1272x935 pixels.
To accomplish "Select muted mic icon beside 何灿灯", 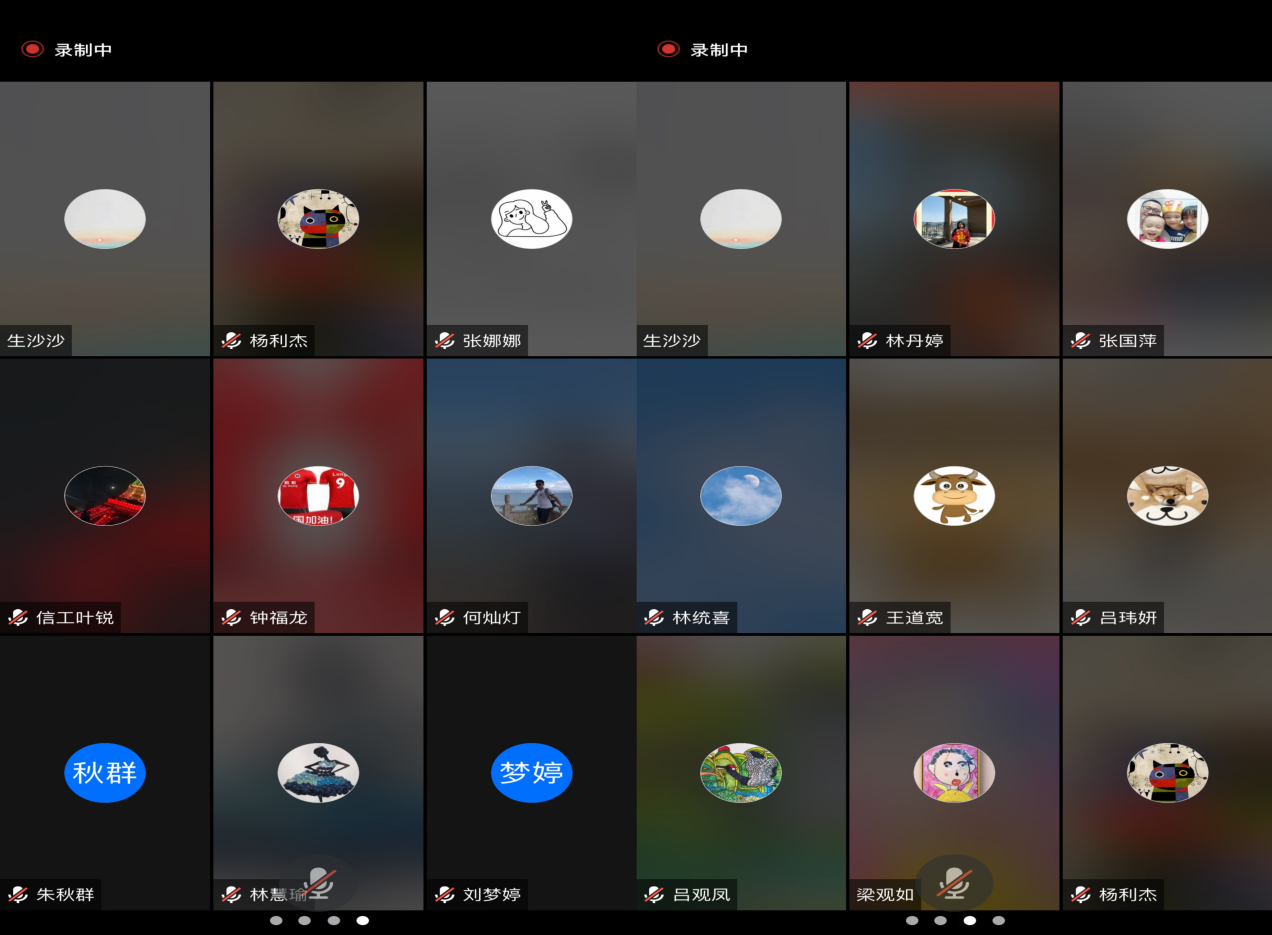I will (x=445, y=618).
